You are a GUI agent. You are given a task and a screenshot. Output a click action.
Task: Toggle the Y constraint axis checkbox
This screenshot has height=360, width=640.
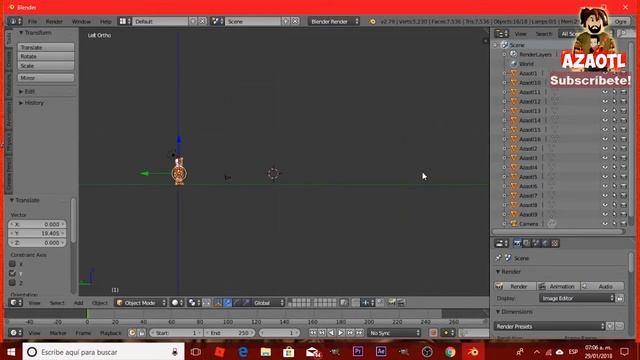tap(12, 273)
